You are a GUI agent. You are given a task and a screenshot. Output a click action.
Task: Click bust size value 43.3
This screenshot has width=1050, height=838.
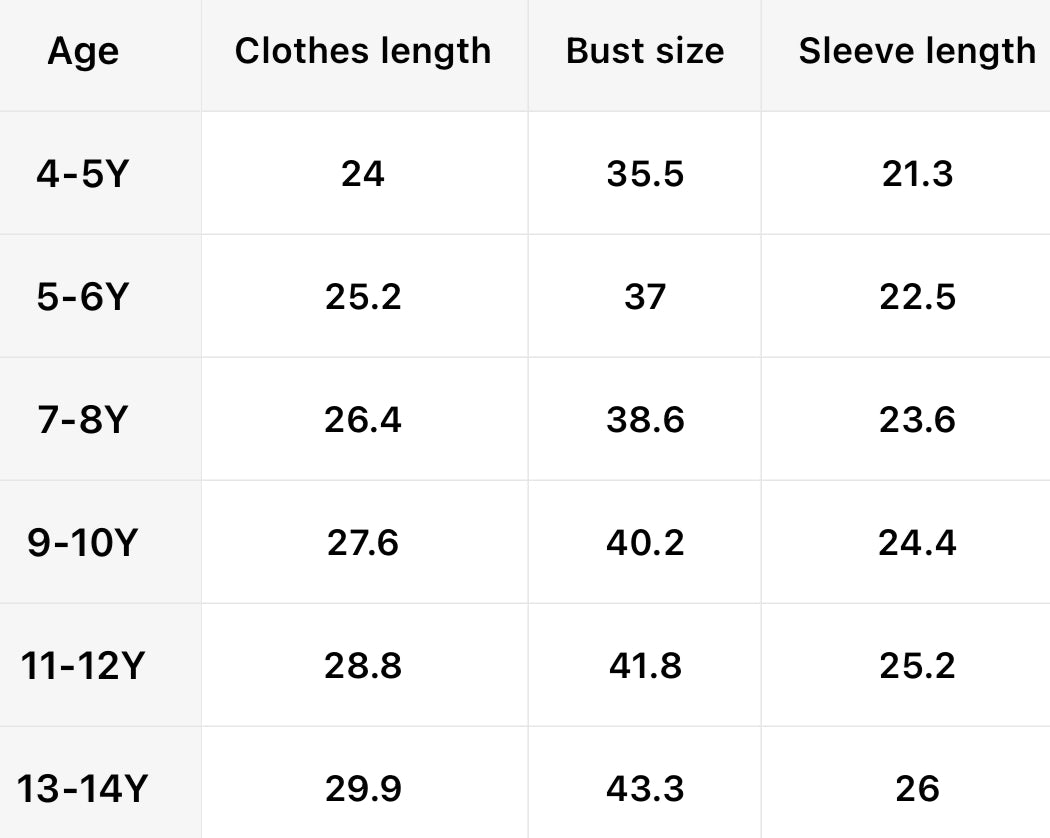[645, 789]
